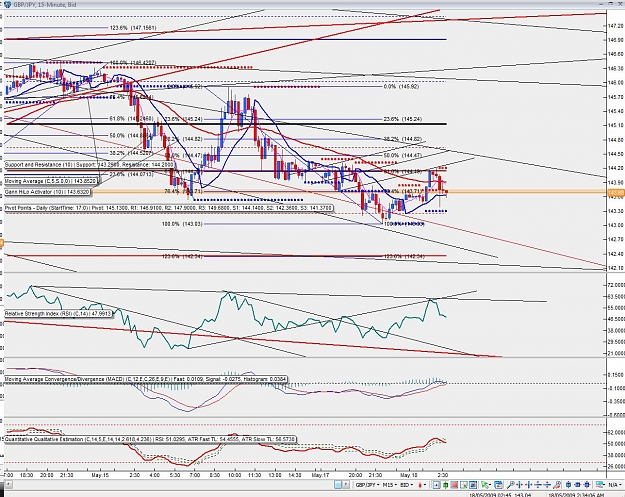Click the small gray arrow button beside blue square
625x497 pixels.
tap(346, 485)
